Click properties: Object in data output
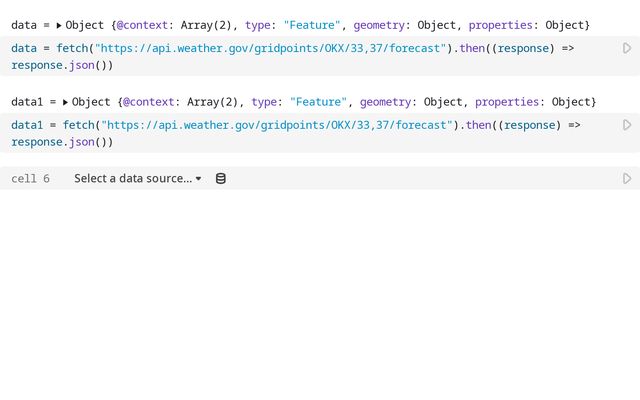This screenshot has height=400, width=640. (529, 24)
